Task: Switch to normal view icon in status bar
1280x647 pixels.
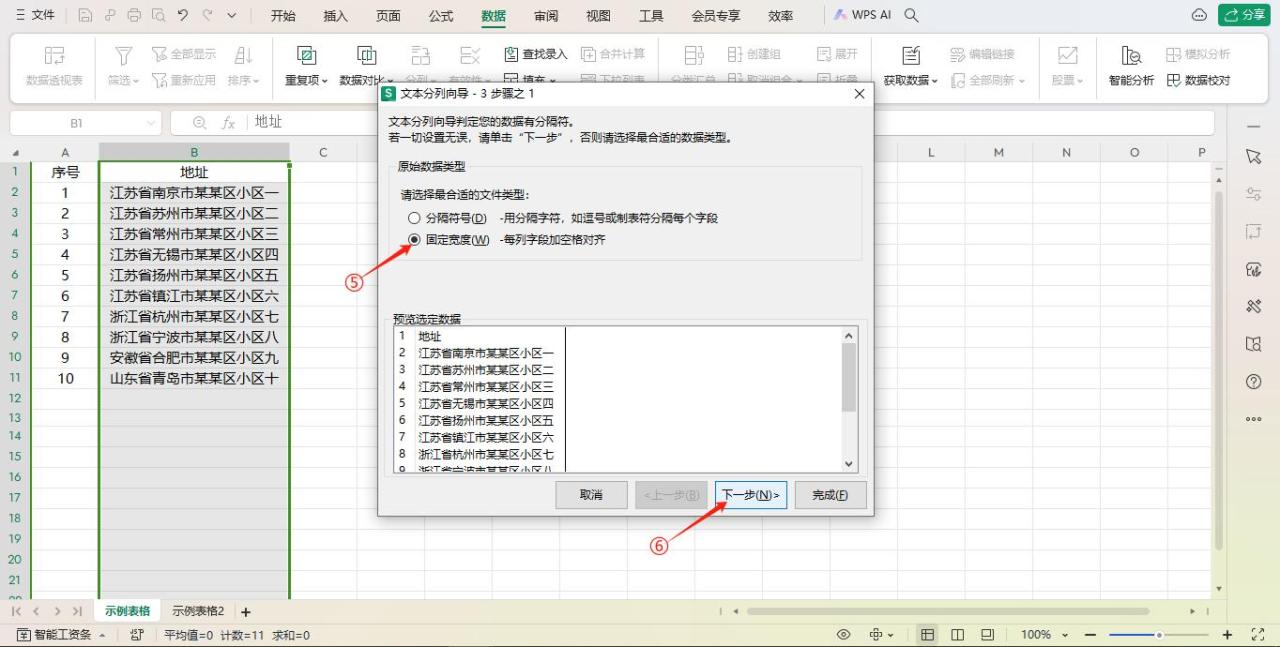Action: pos(928,635)
